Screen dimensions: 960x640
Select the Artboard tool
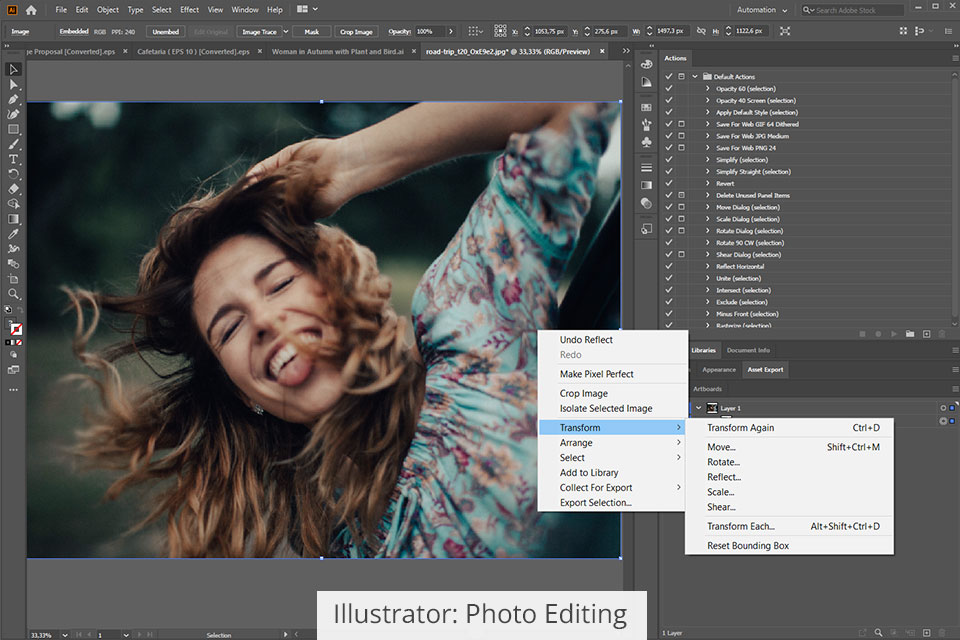tap(13, 279)
